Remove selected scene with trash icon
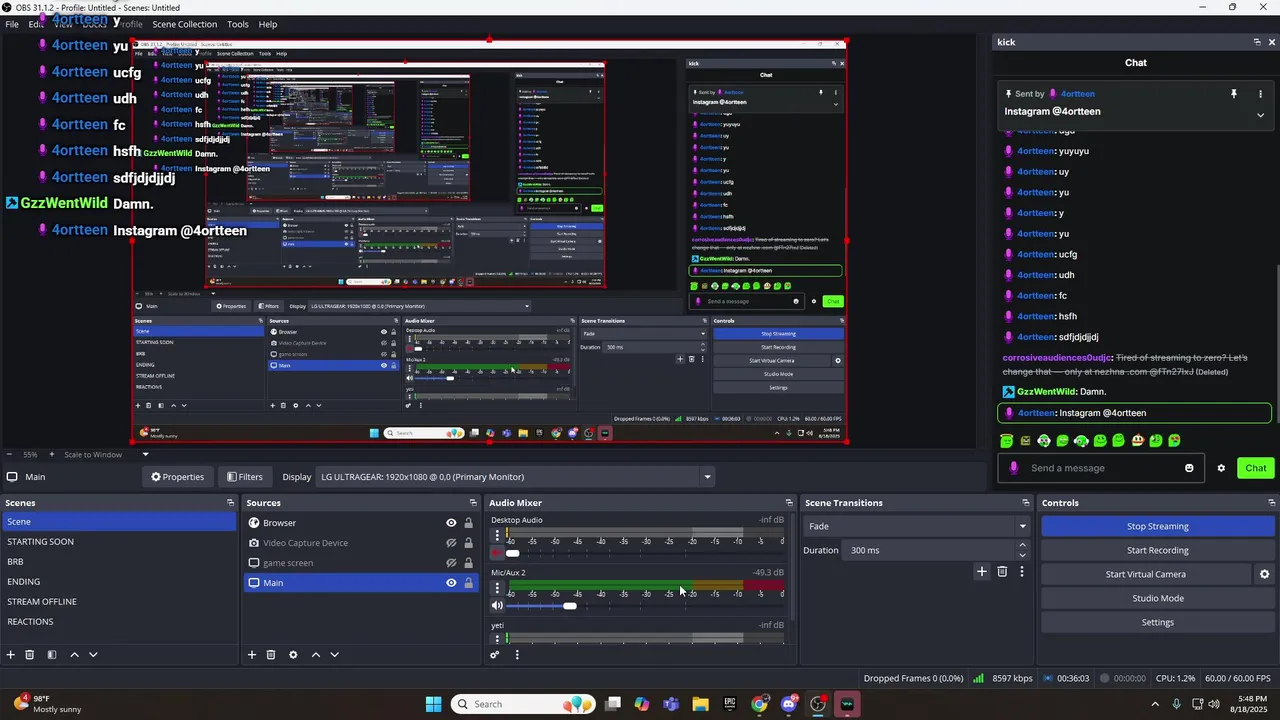The height and width of the screenshot is (720, 1280). coord(30,655)
